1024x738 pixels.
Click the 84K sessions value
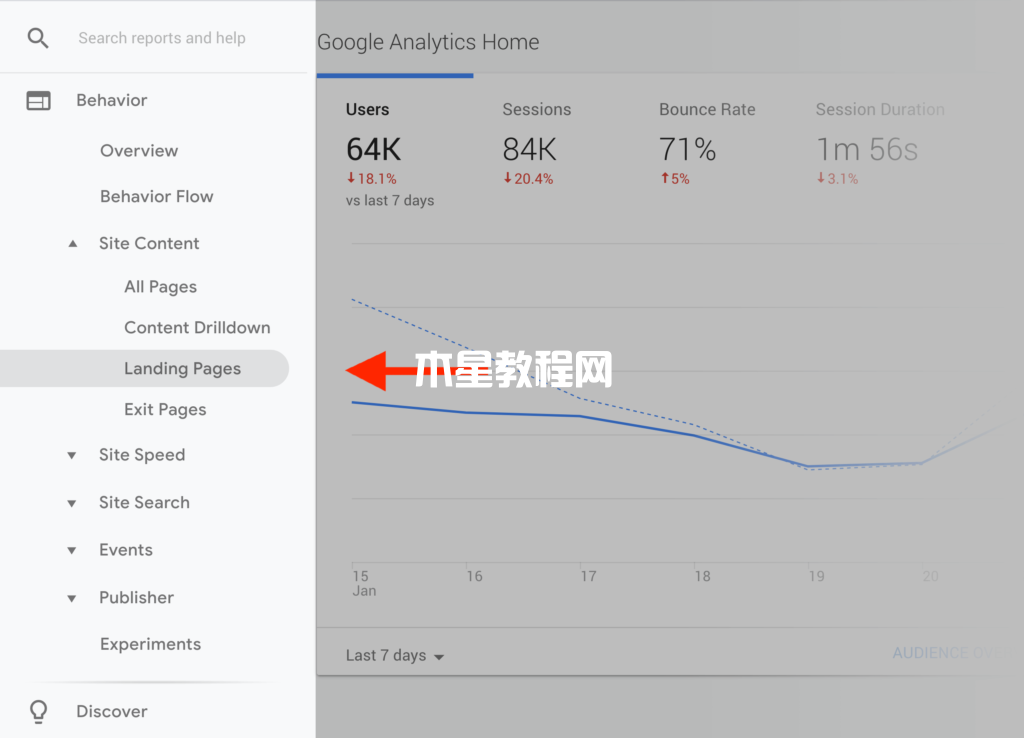(530, 150)
